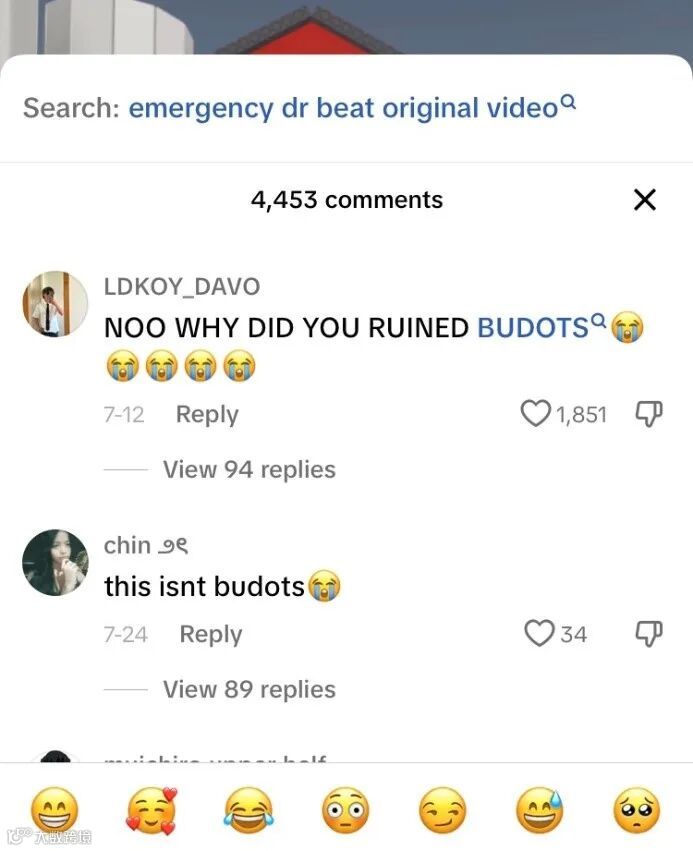Open search for emergency dr beat original video
The width and height of the screenshot is (693, 851).
(352, 107)
